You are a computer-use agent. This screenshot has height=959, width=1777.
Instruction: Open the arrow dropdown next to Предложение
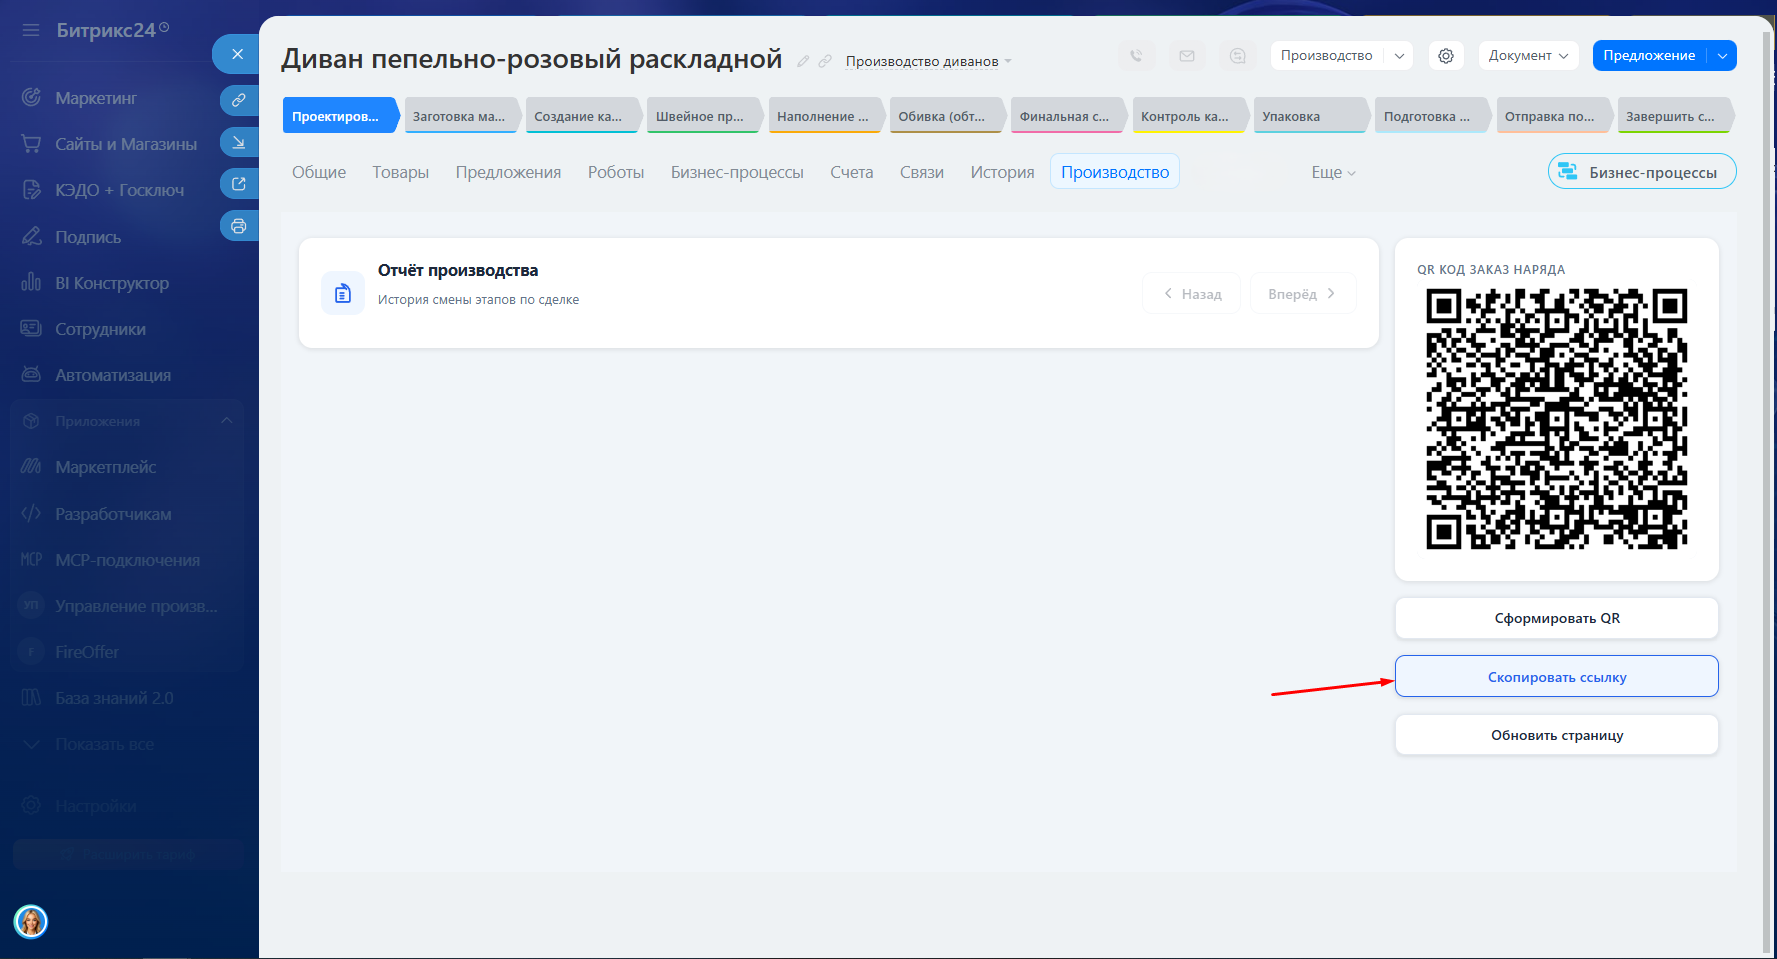1722,56
